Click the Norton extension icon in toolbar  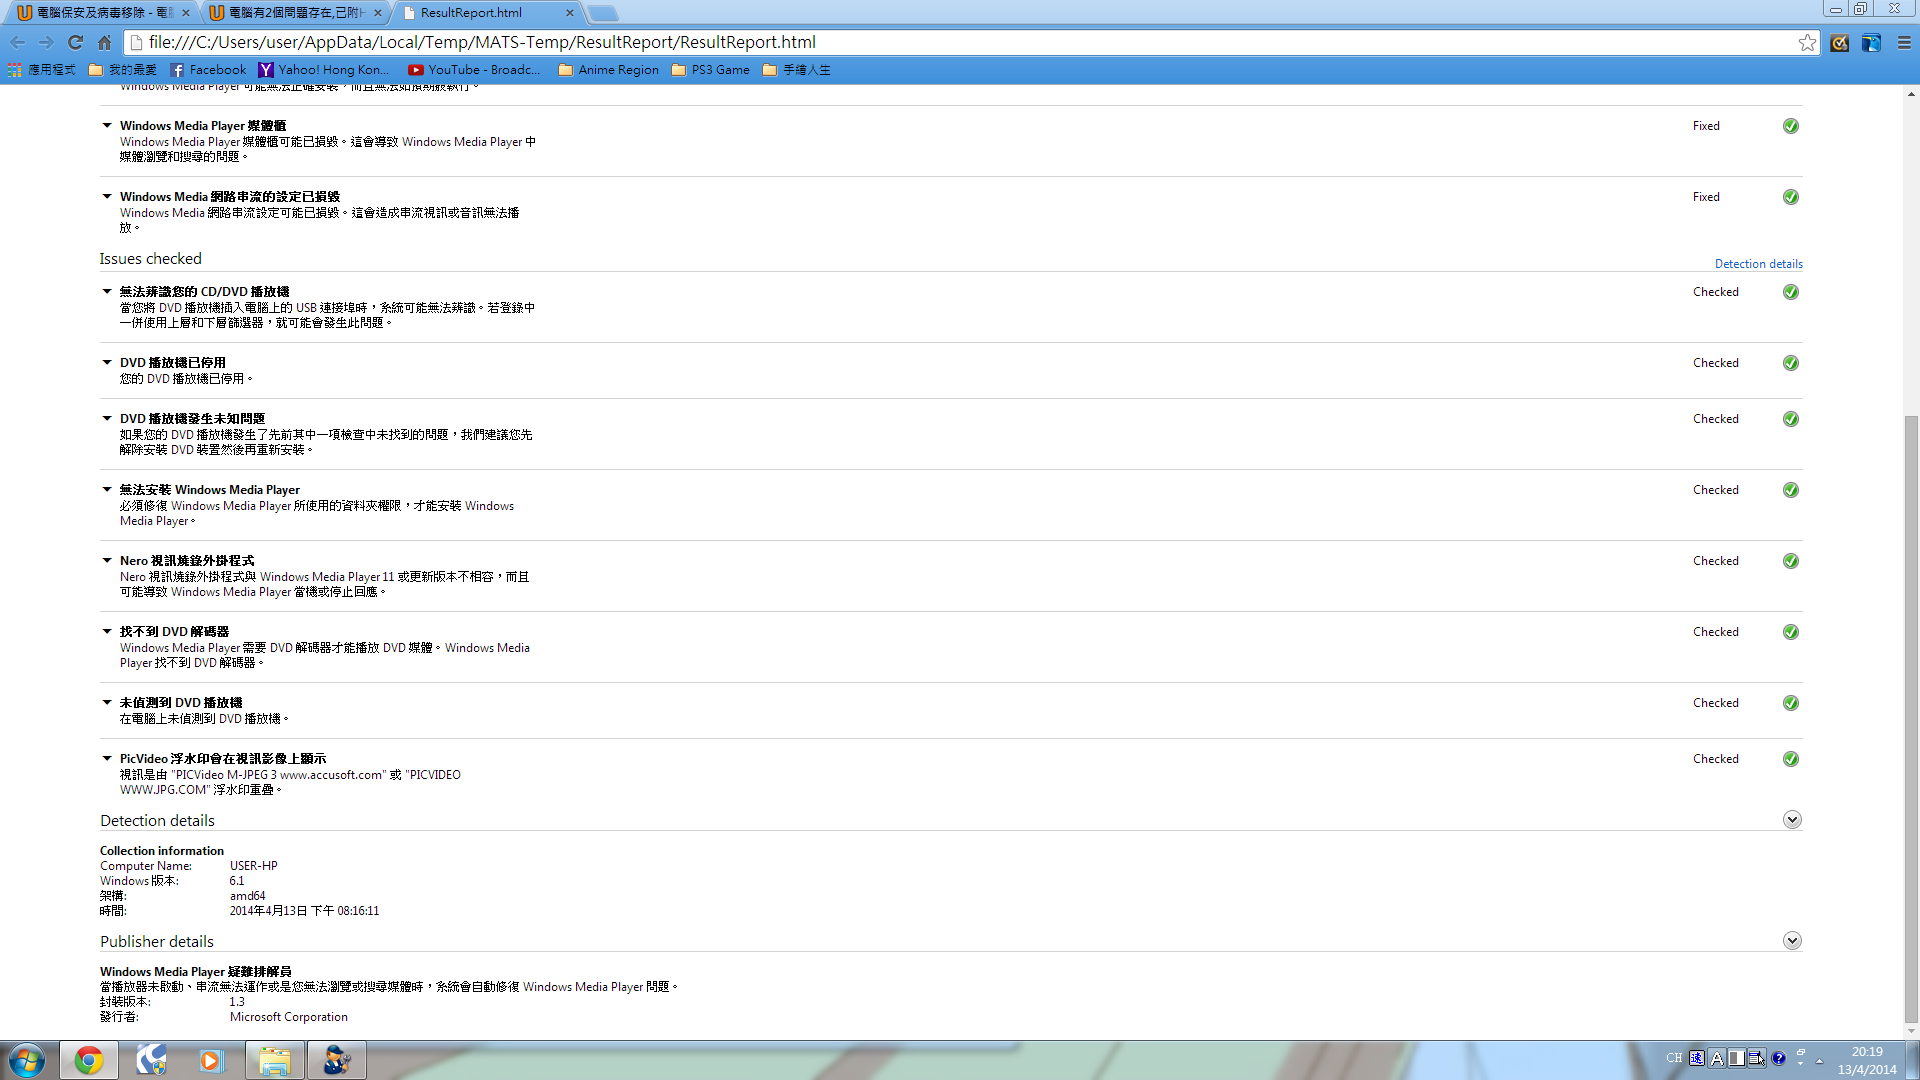coord(1840,42)
